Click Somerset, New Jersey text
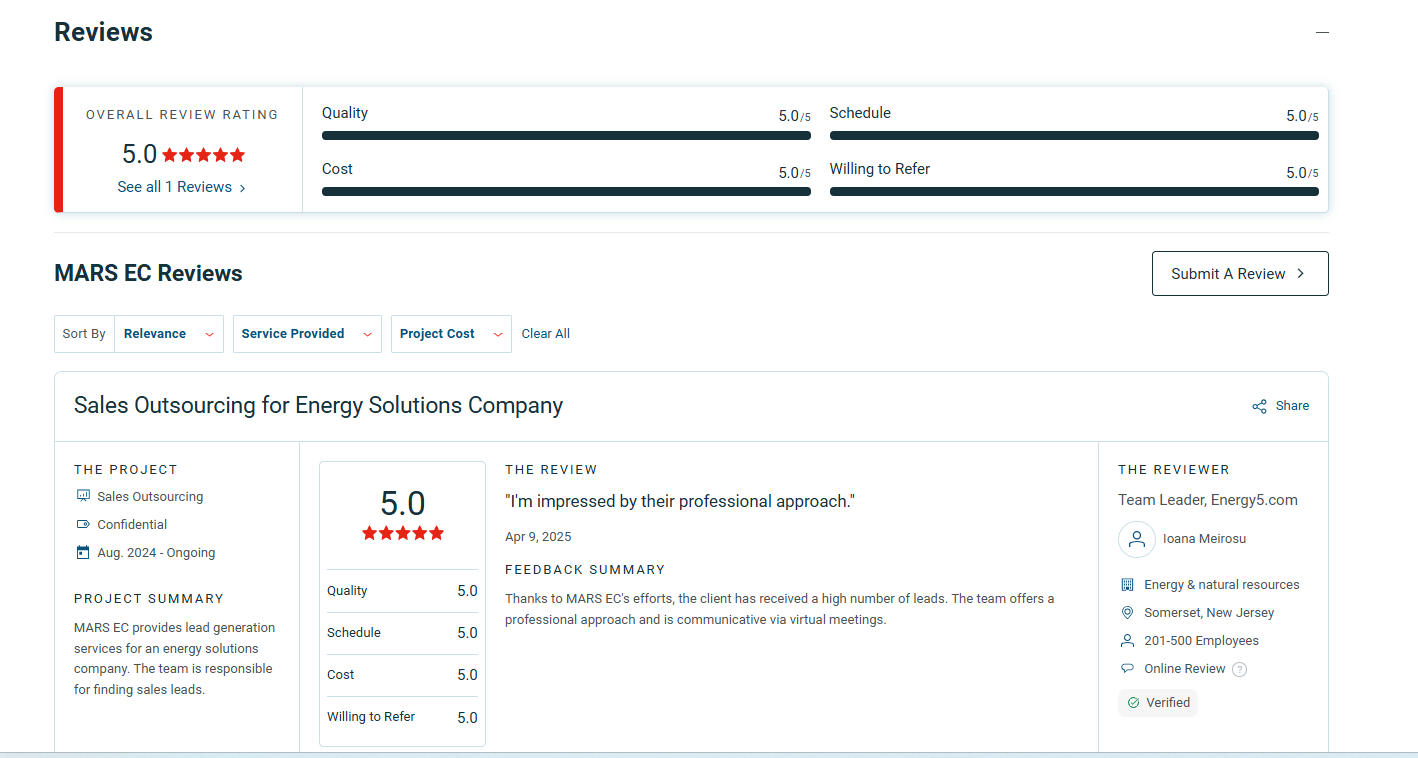1418x758 pixels. click(1209, 612)
